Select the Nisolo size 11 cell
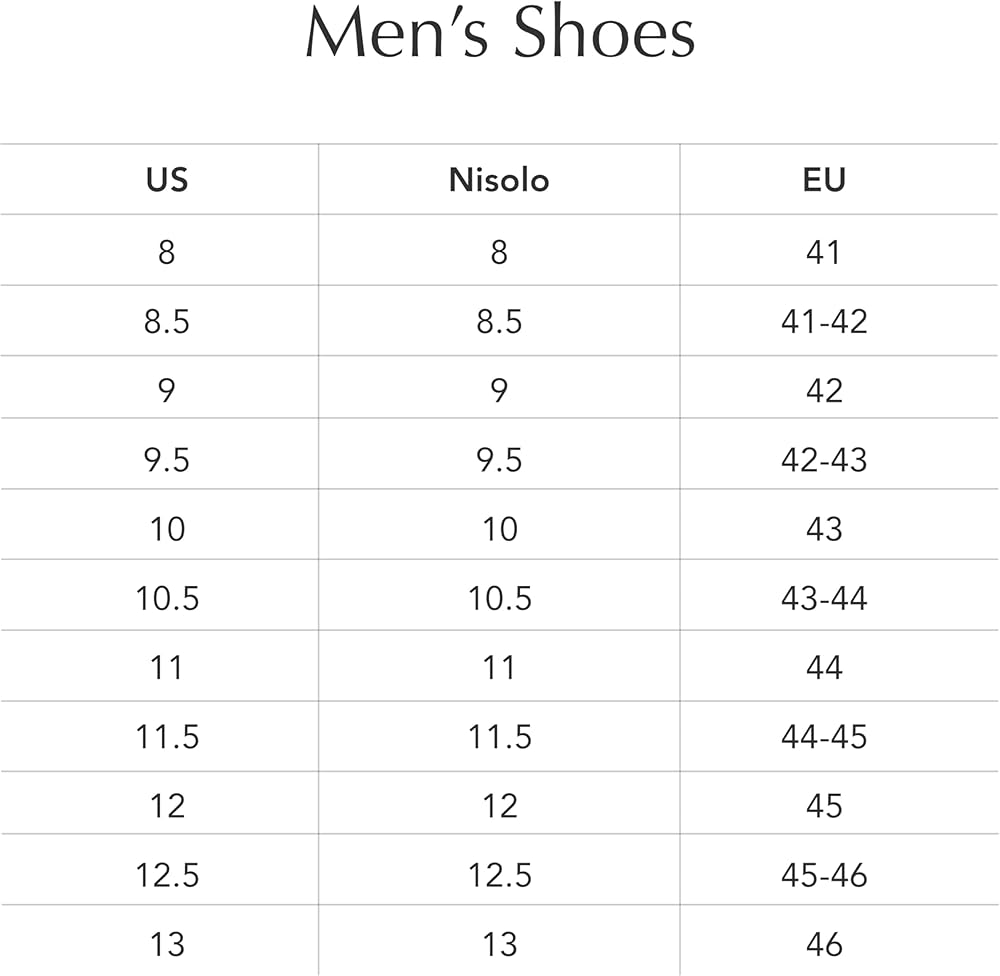The image size is (1000, 976). (499, 667)
